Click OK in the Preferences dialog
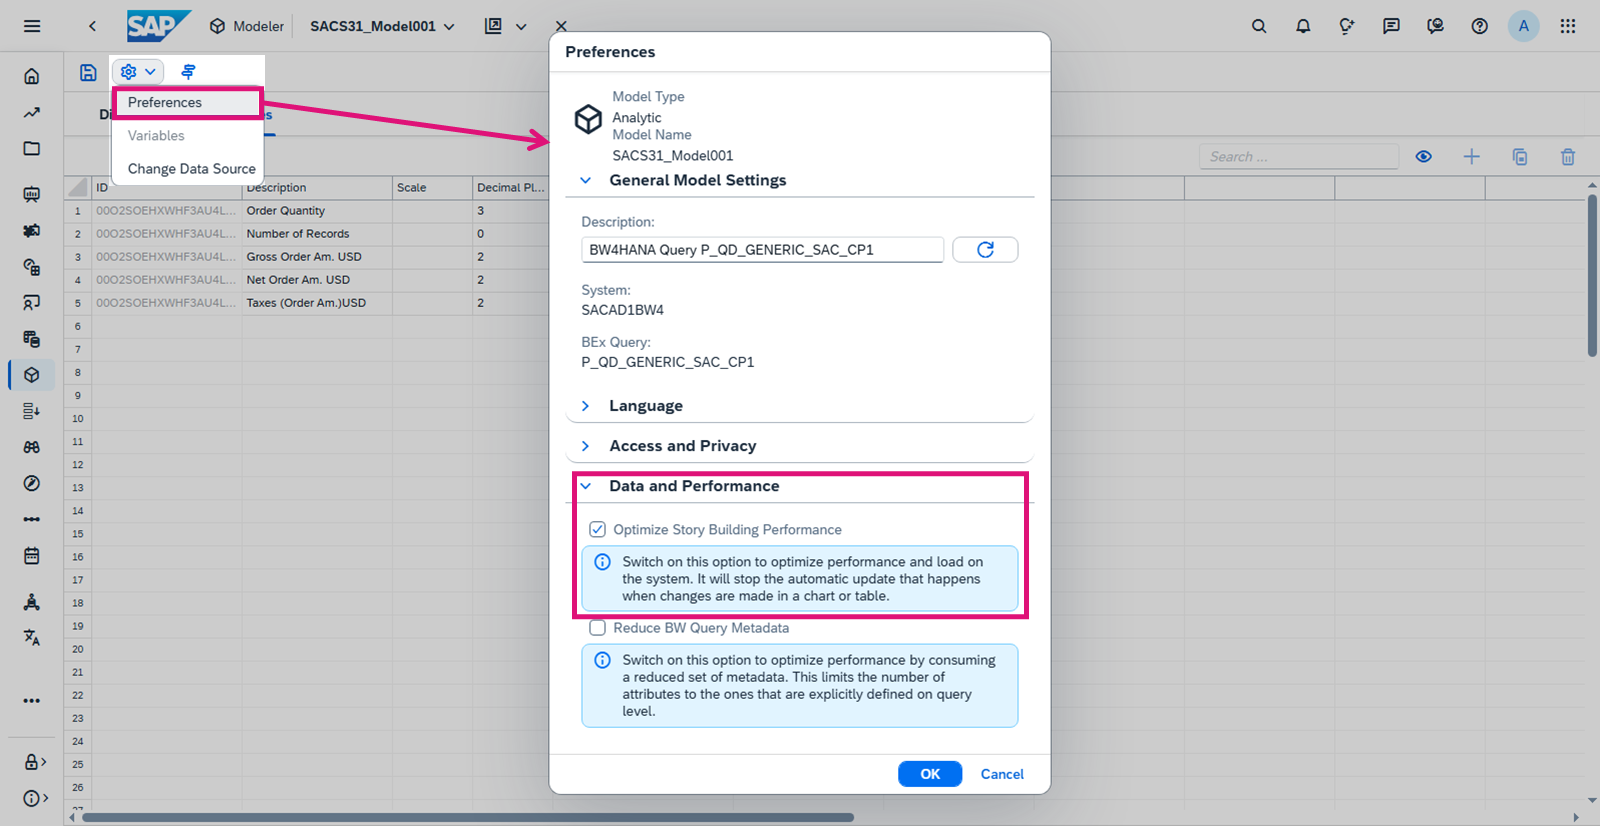The width and height of the screenshot is (1600, 826). click(930, 774)
